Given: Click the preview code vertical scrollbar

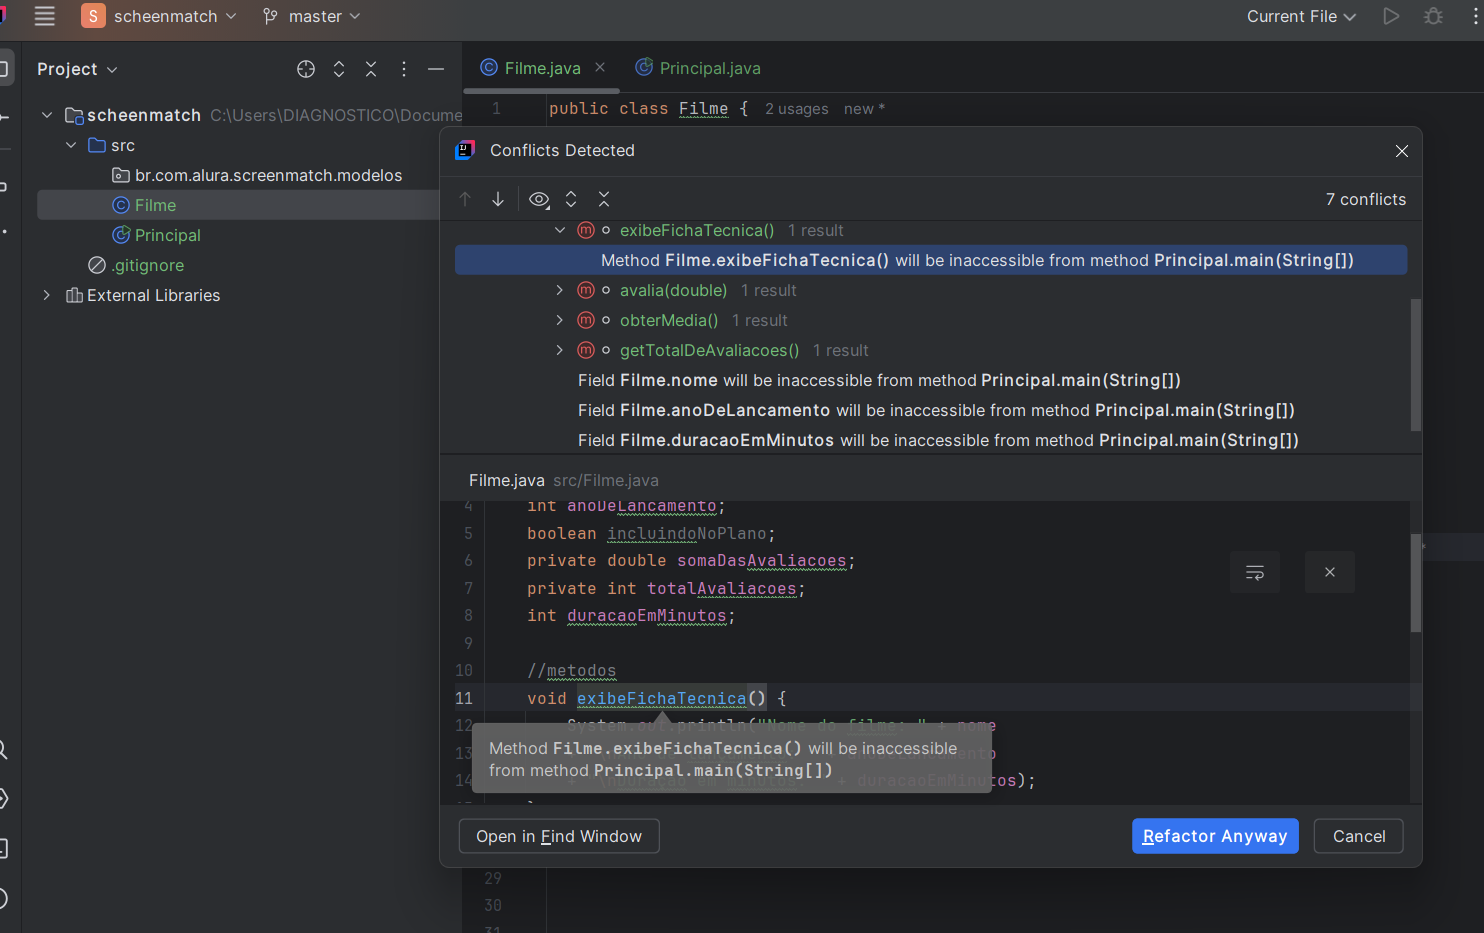Looking at the screenshot, I should pyautogui.click(x=1415, y=583).
